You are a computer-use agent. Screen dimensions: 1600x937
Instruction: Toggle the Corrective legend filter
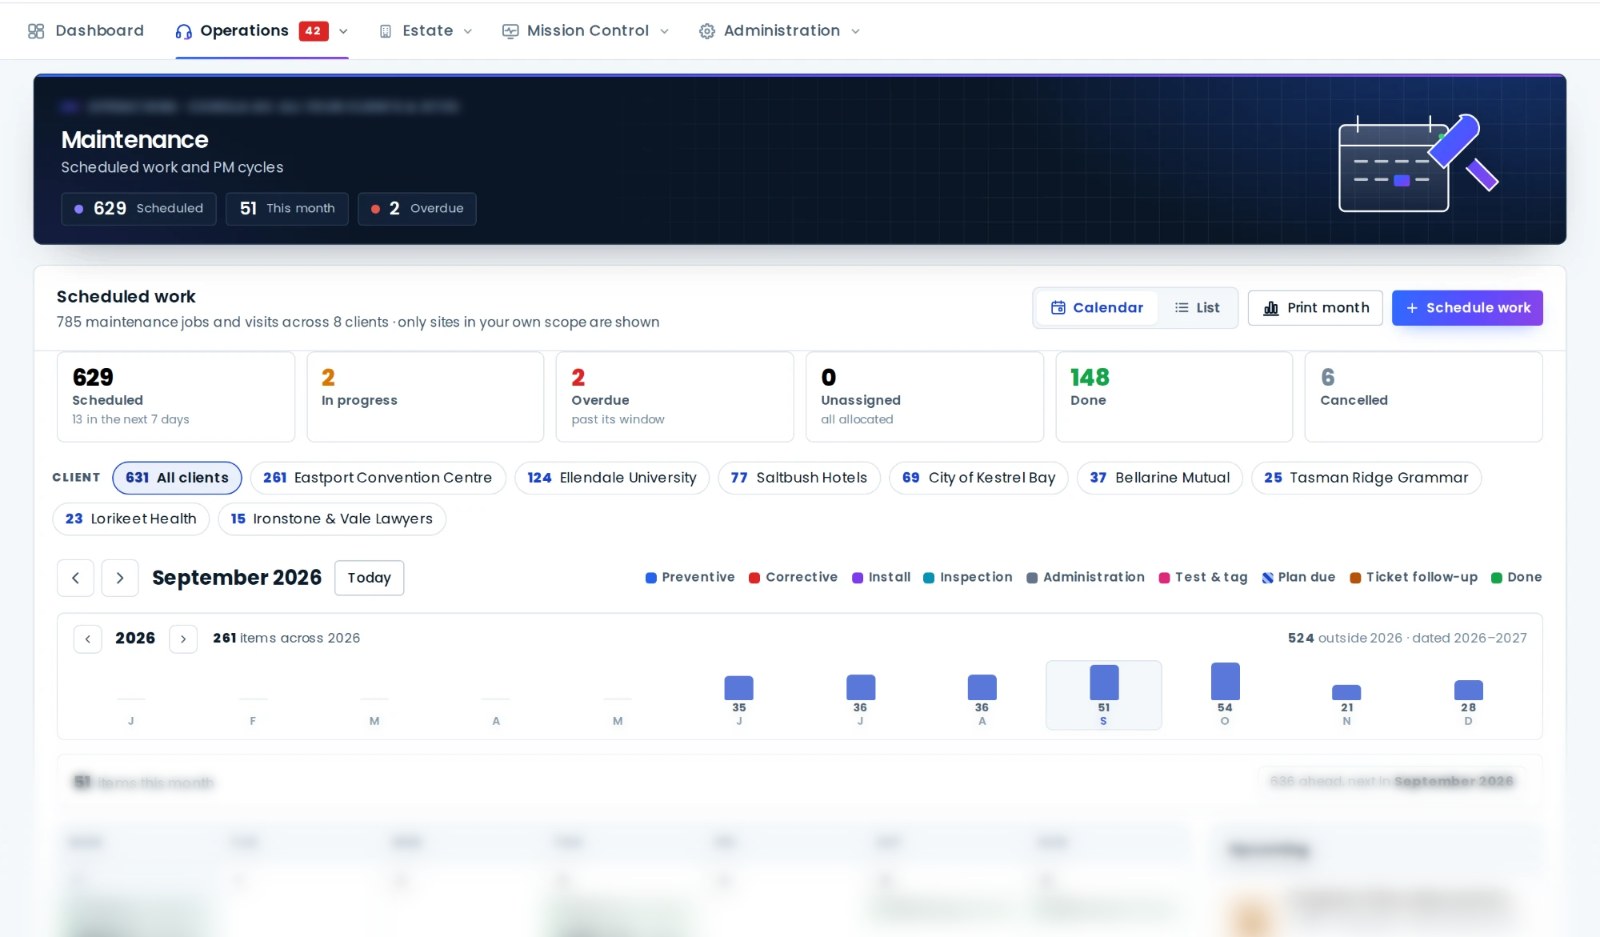tap(793, 578)
